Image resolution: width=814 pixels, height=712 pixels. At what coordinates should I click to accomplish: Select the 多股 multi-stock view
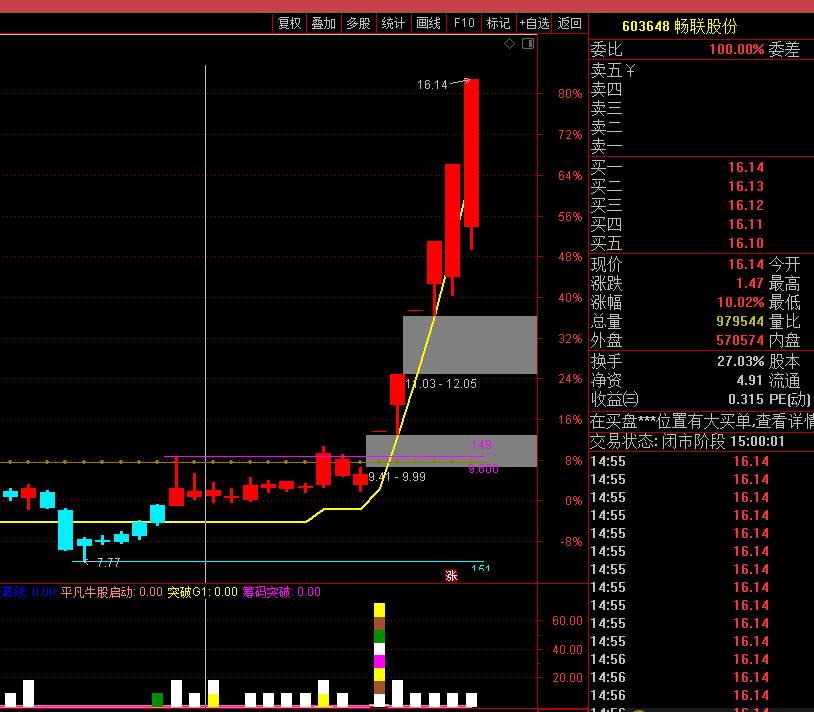tap(358, 23)
